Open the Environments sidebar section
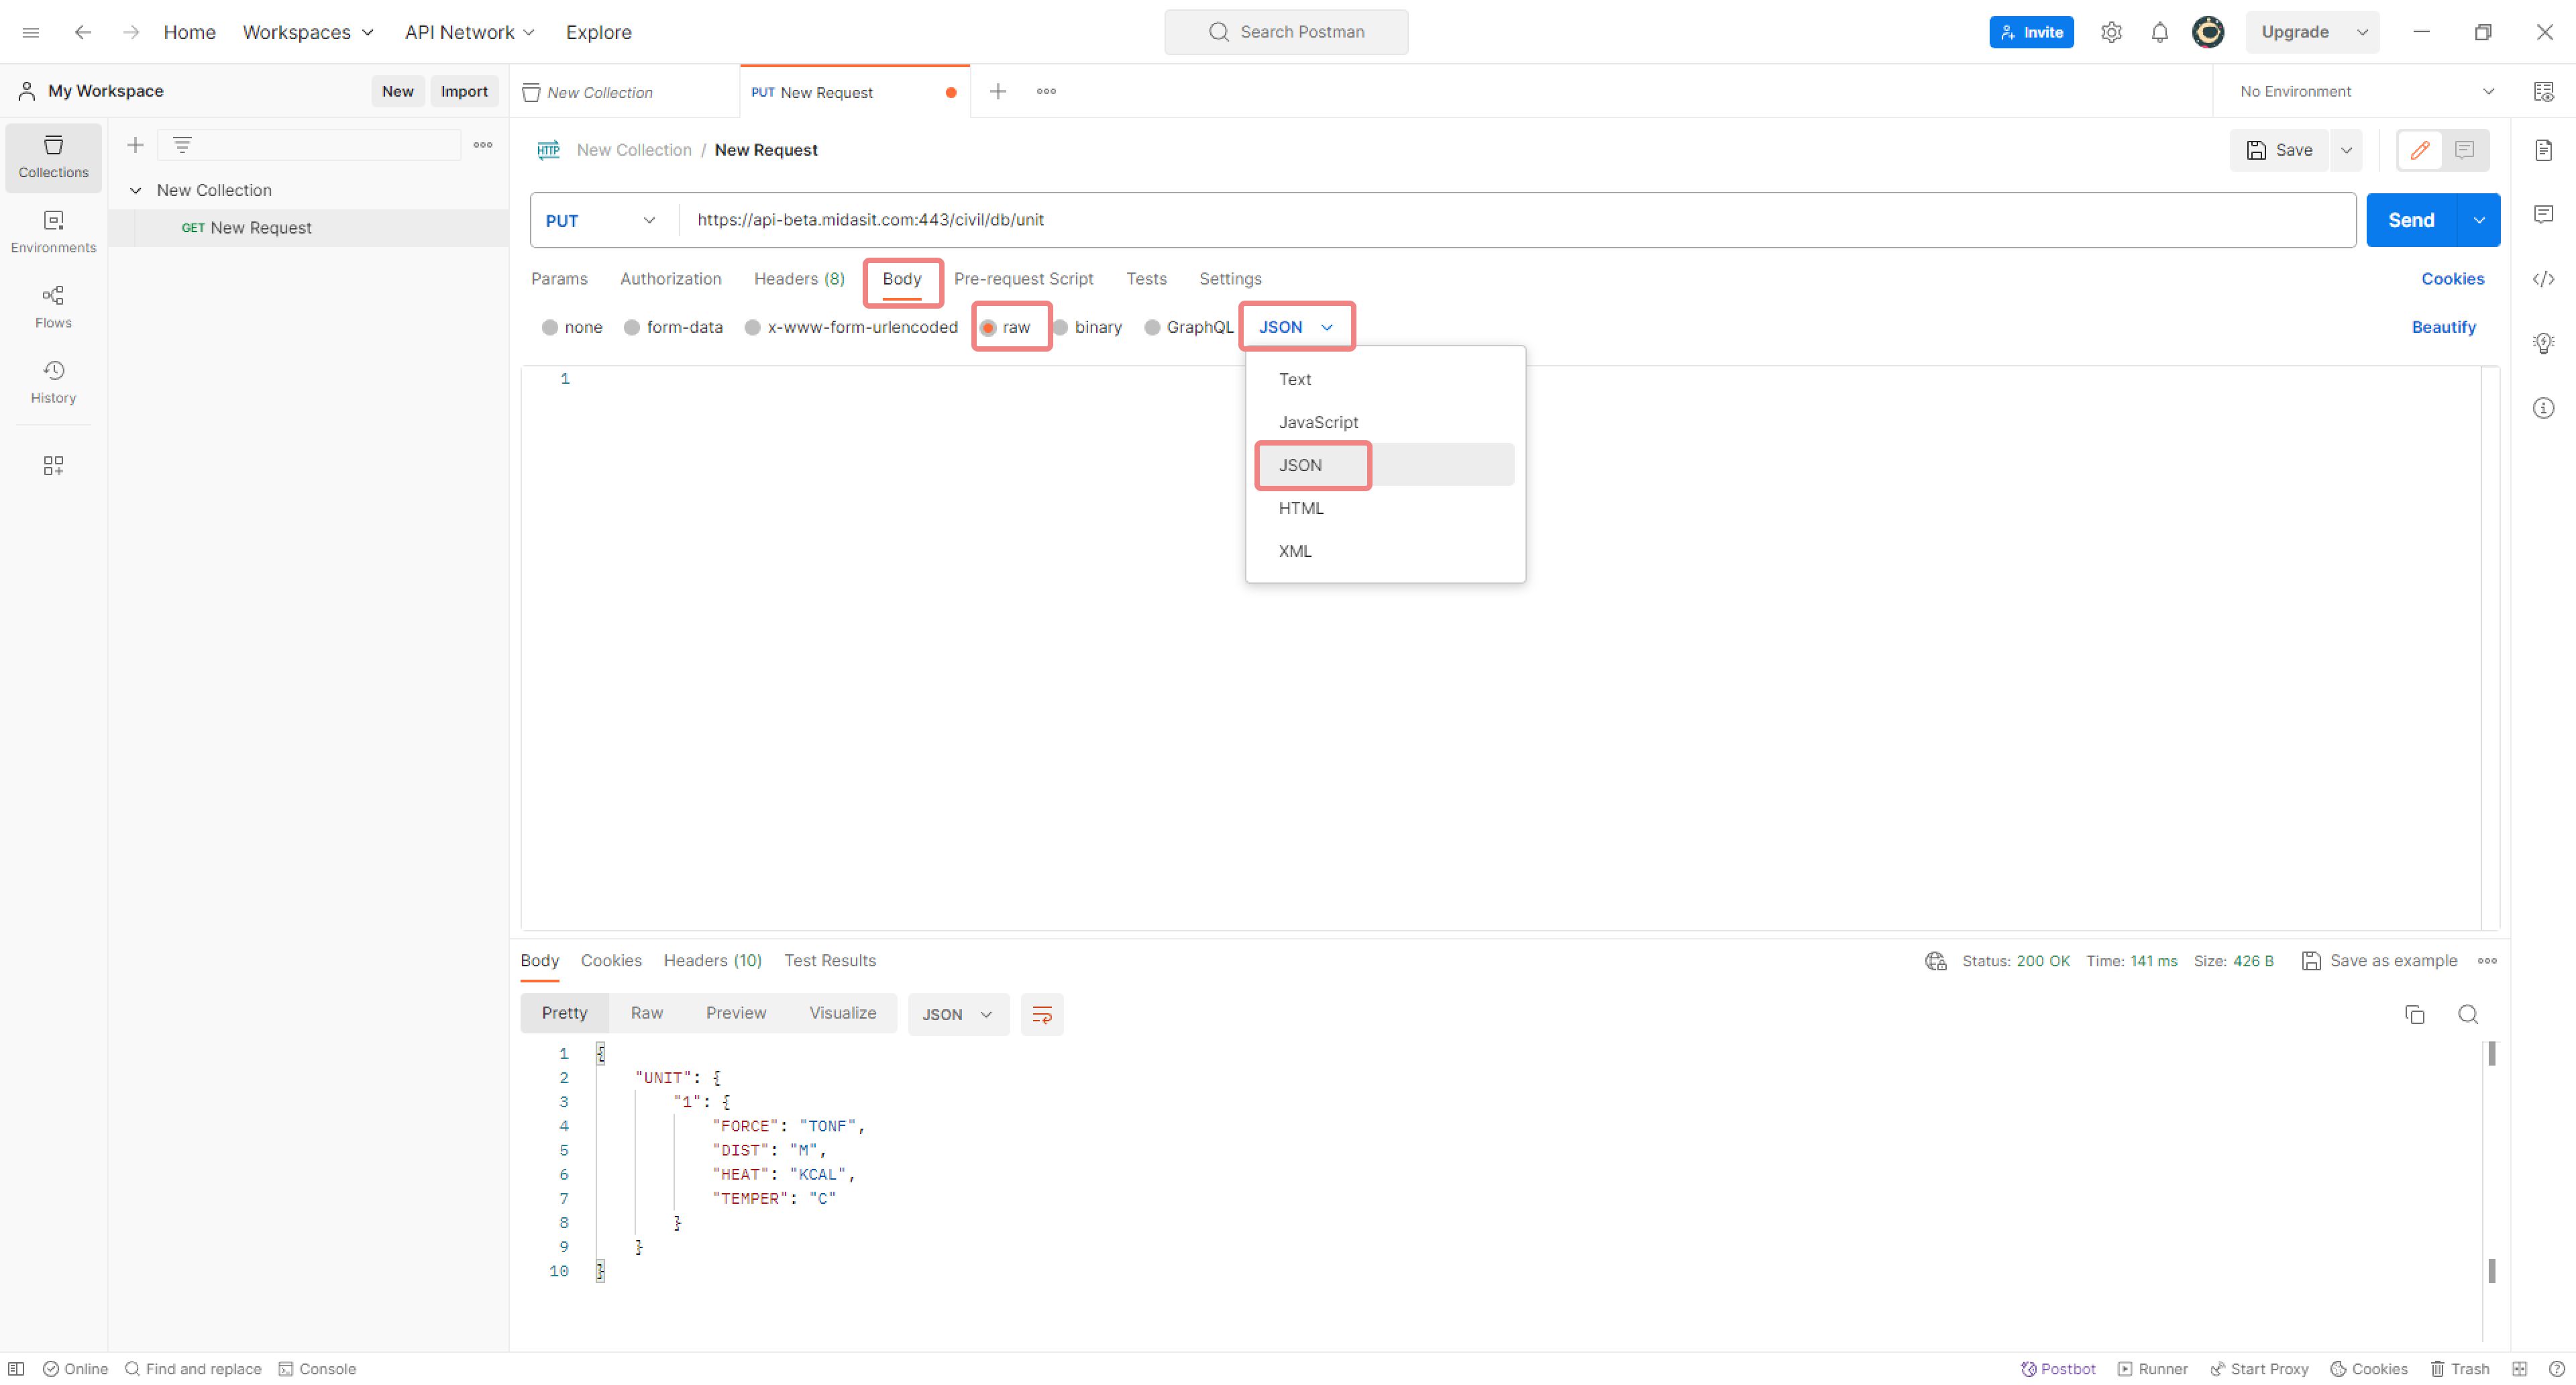Image resolution: width=2576 pixels, height=1385 pixels. (x=53, y=231)
